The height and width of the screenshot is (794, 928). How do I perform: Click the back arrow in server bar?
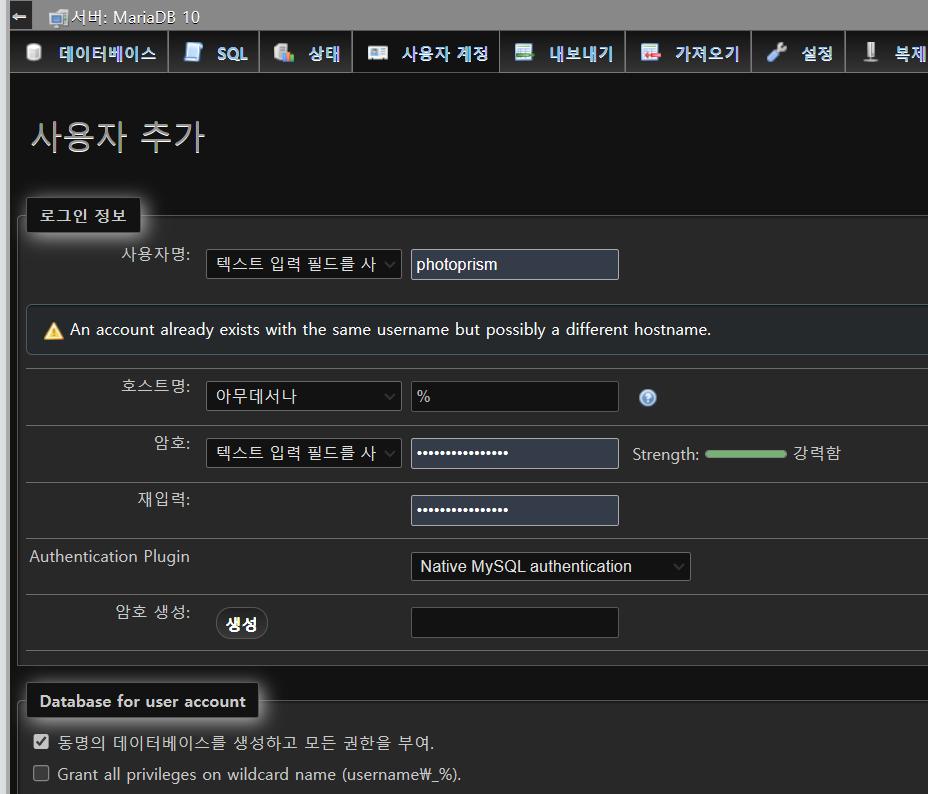tap(19, 17)
